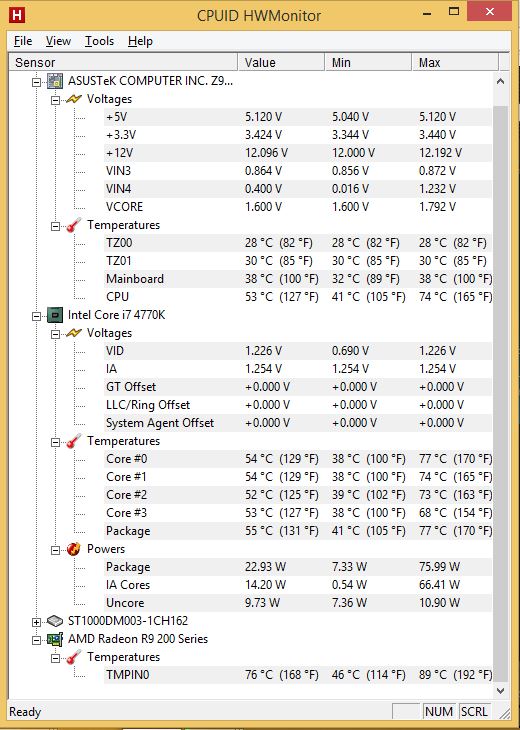Click the Value column header
This screenshot has width=520, height=730.
click(x=281, y=62)
